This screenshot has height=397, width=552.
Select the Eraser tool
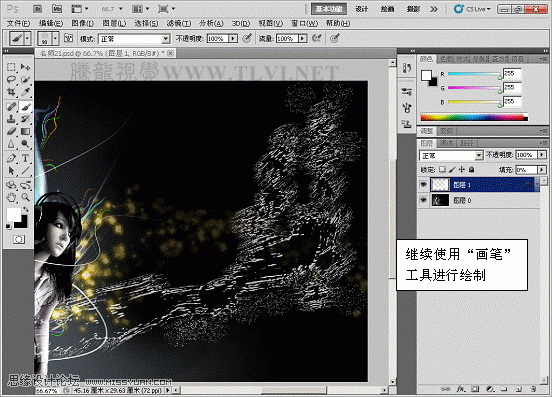click(x=11, y=131)
